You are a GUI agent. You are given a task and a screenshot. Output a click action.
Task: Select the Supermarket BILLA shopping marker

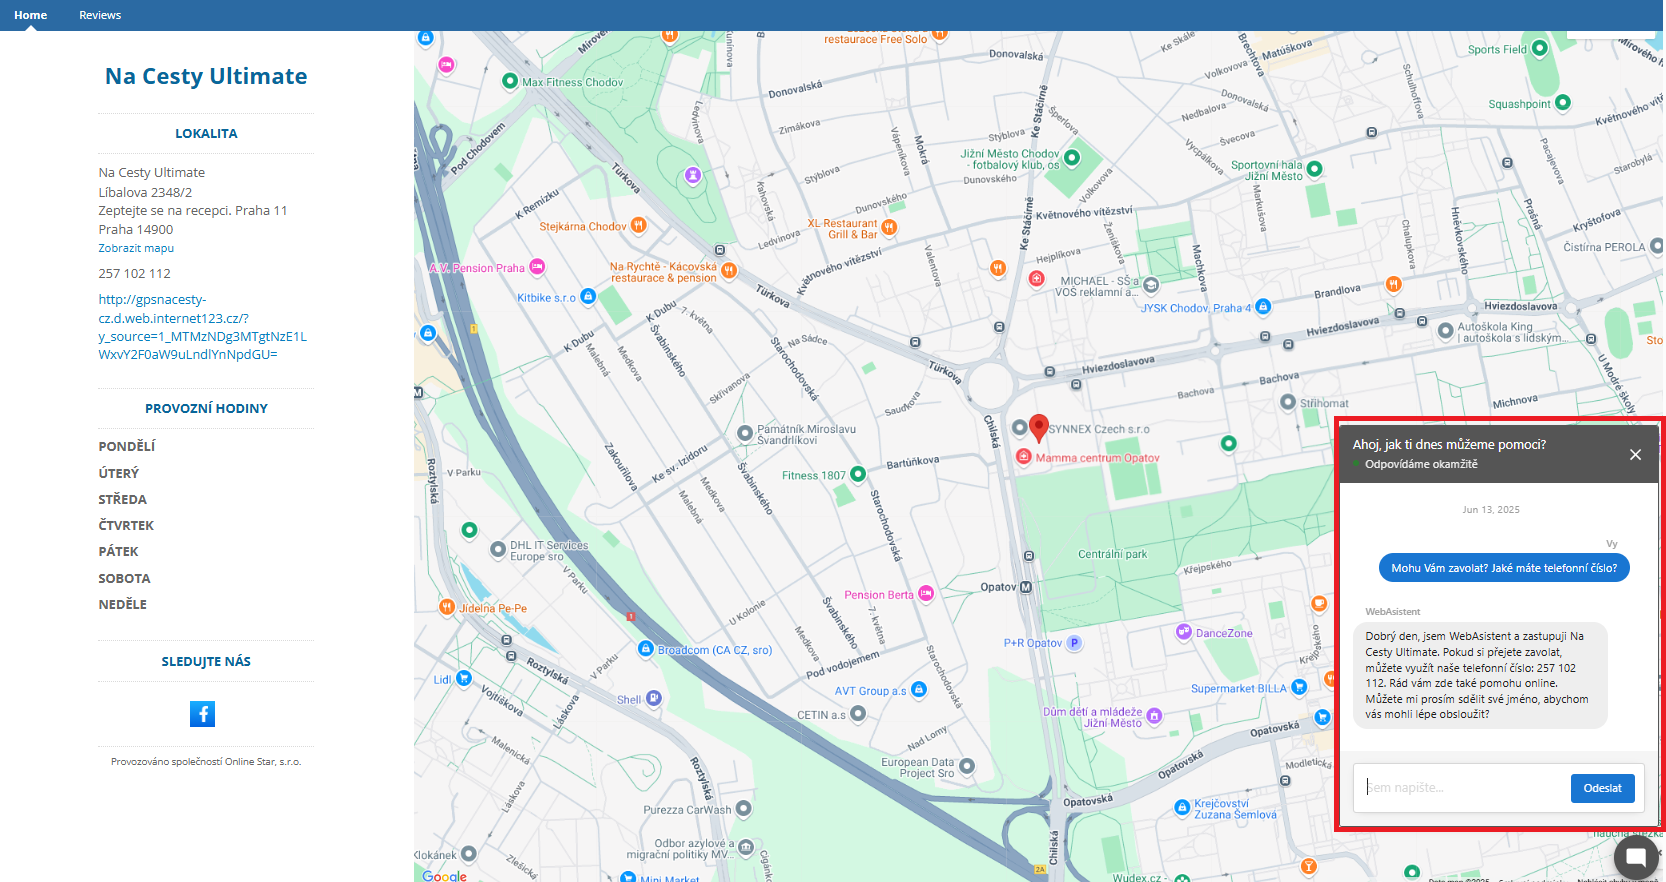1299,687
